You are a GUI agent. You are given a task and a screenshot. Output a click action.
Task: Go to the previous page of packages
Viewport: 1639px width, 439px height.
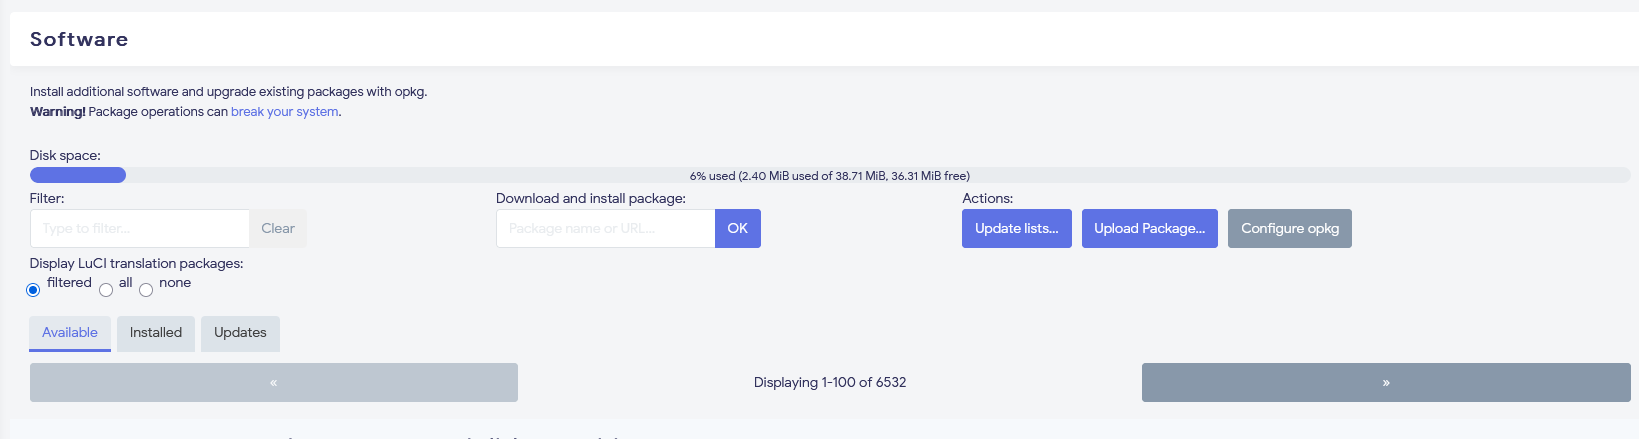point(273,382)
